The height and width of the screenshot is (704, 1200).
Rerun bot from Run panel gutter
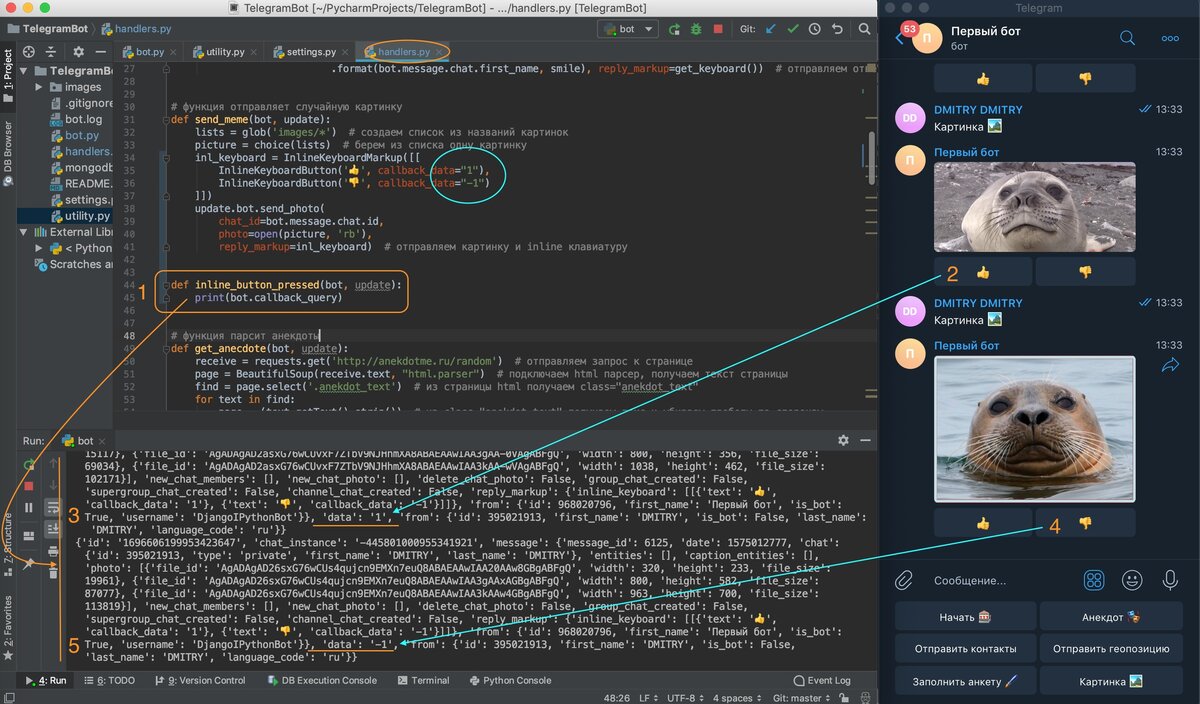[28, 465]
